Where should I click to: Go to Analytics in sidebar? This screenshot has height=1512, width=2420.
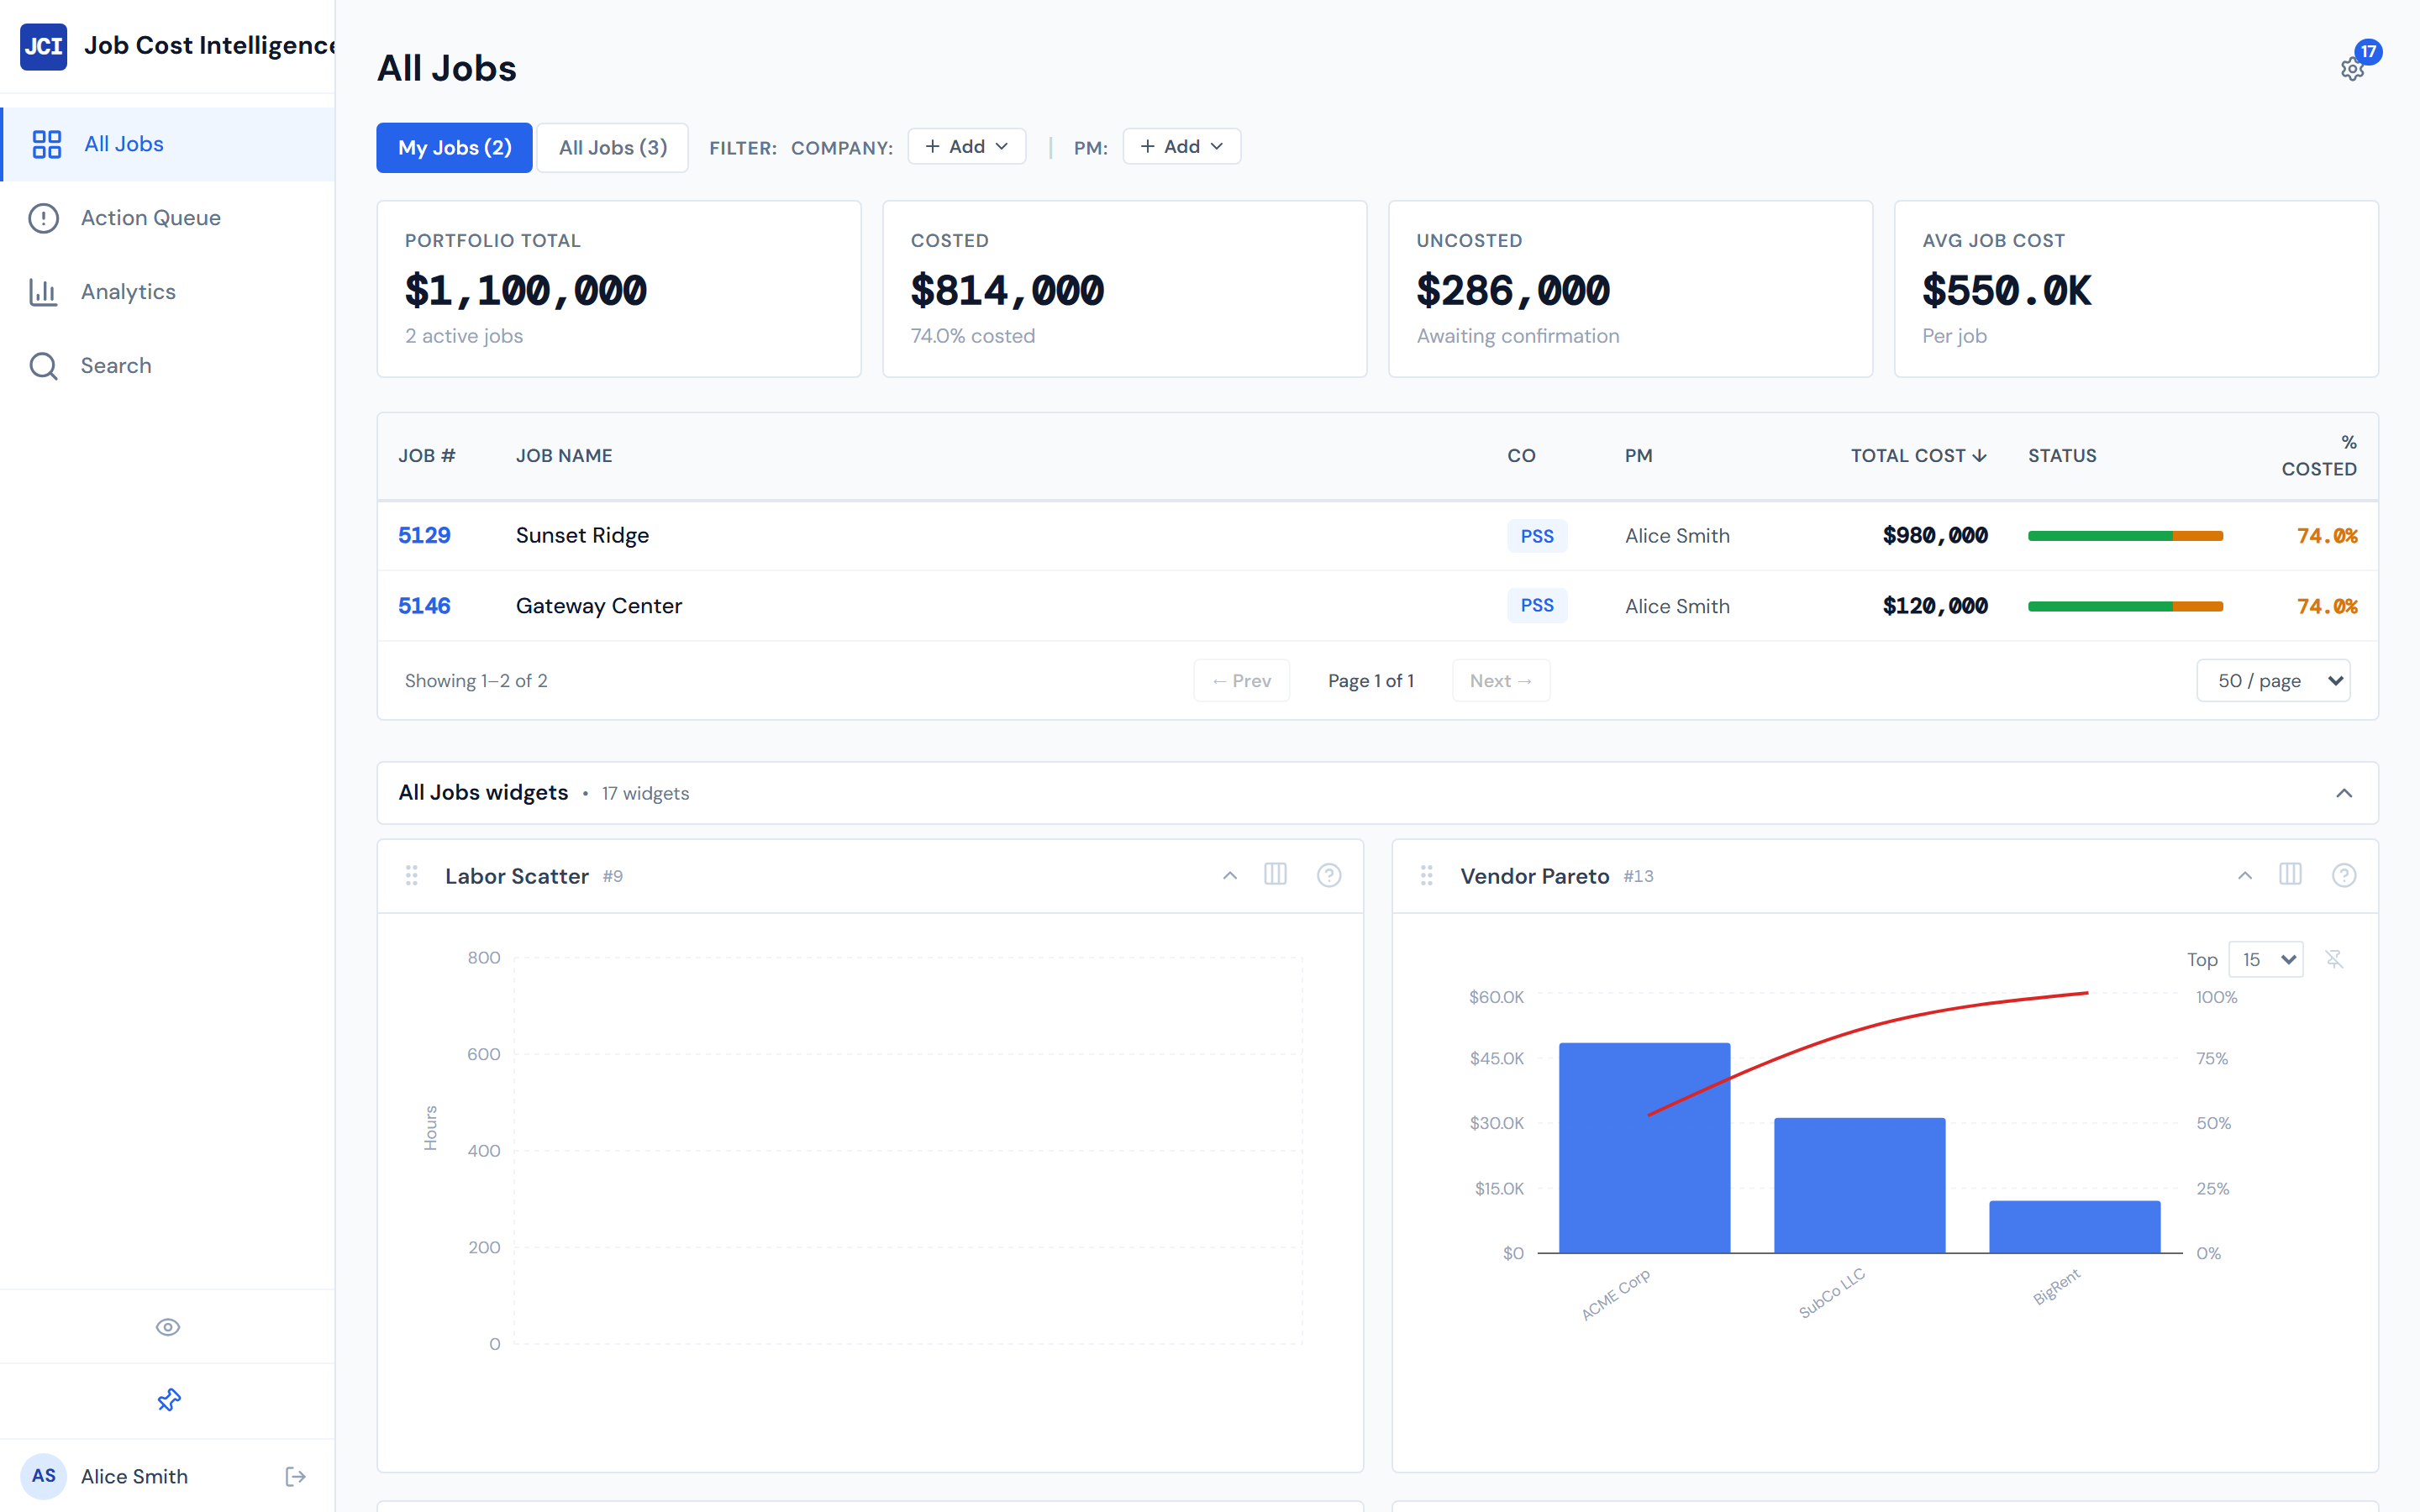[128, 292]
